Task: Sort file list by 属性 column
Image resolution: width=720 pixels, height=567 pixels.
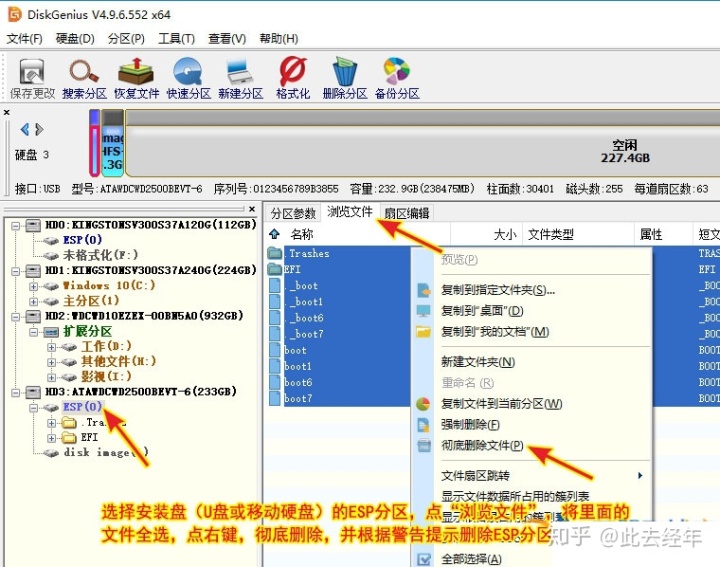Action: [651, 235]
